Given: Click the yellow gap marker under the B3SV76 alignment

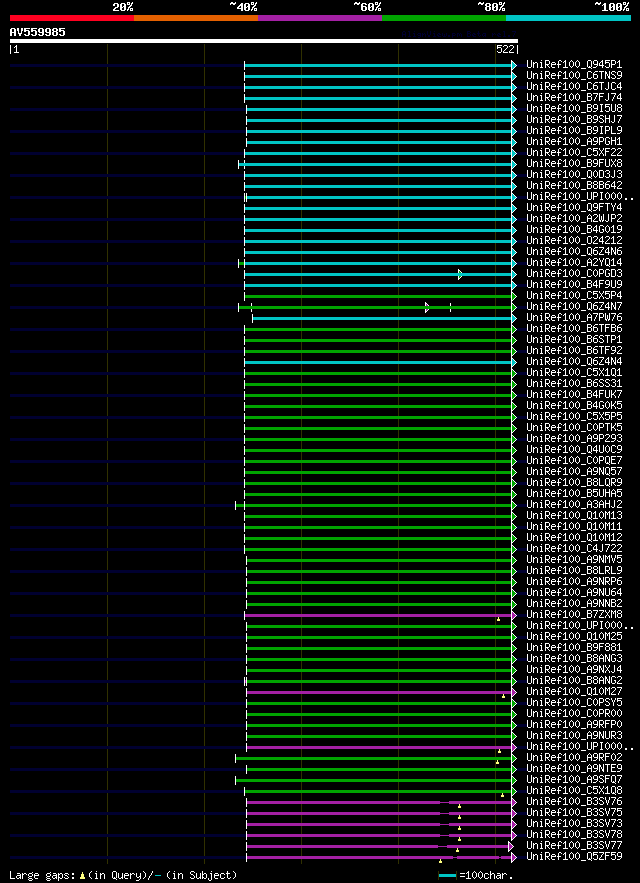Looking at the screenshot, I should click(460, 806).
